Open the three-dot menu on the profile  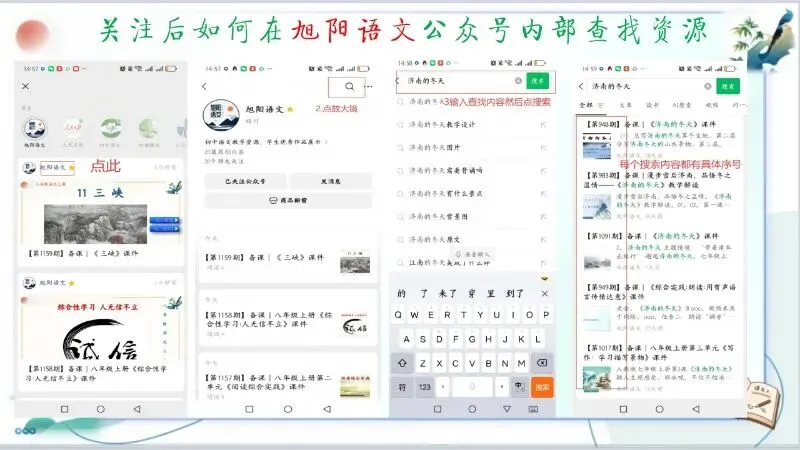[x=368, y=86]
